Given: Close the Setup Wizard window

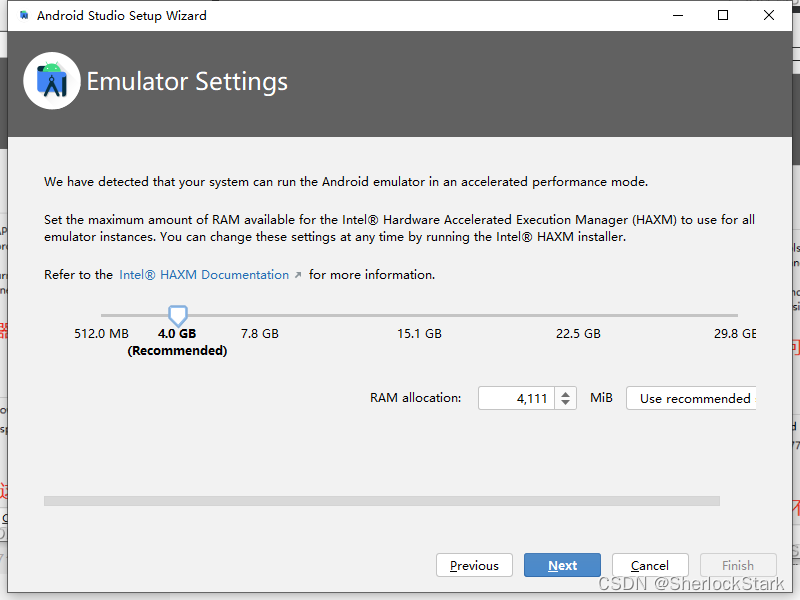Looking at the screenshot, I should click(x=769, y=15).
